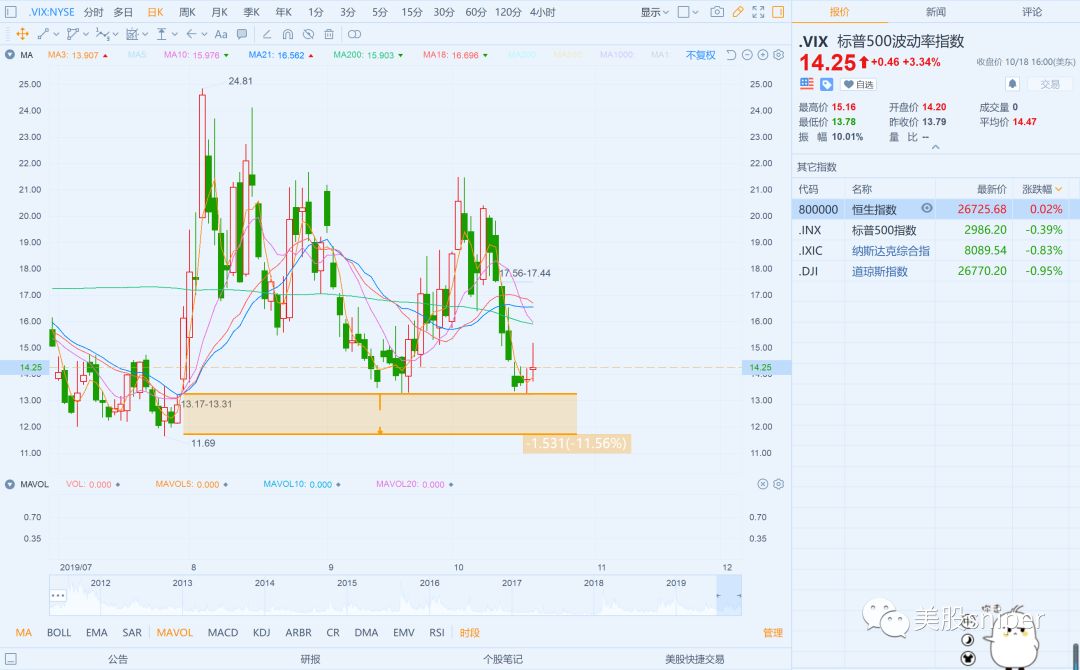This screenshot has width=1080, height=670.
Task: Toggle the KDJ indicator
Action: coord(261,632)
